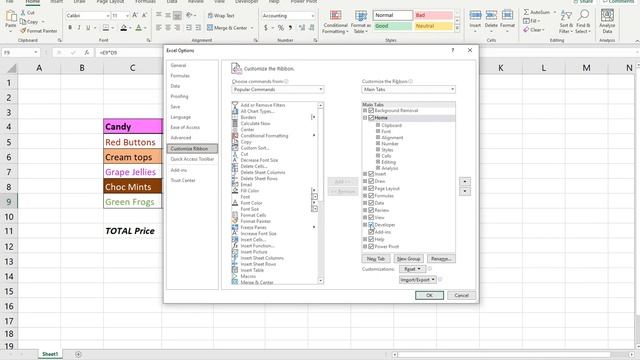Click the Merge & Center icon
Screen dimensions: 640x360
coord(210,28)
